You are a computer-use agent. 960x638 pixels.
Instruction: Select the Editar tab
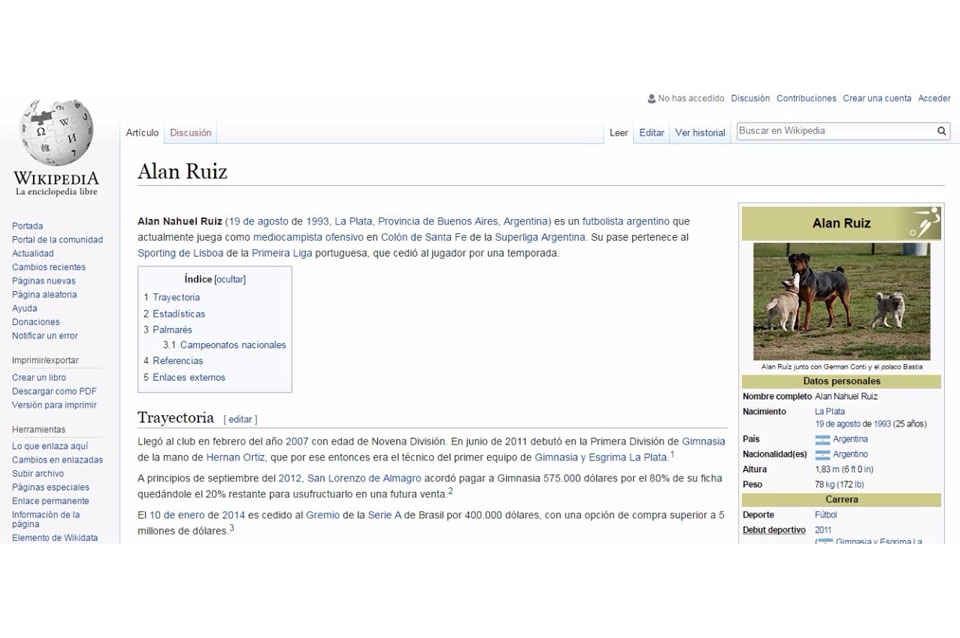(x=652, y=133)
